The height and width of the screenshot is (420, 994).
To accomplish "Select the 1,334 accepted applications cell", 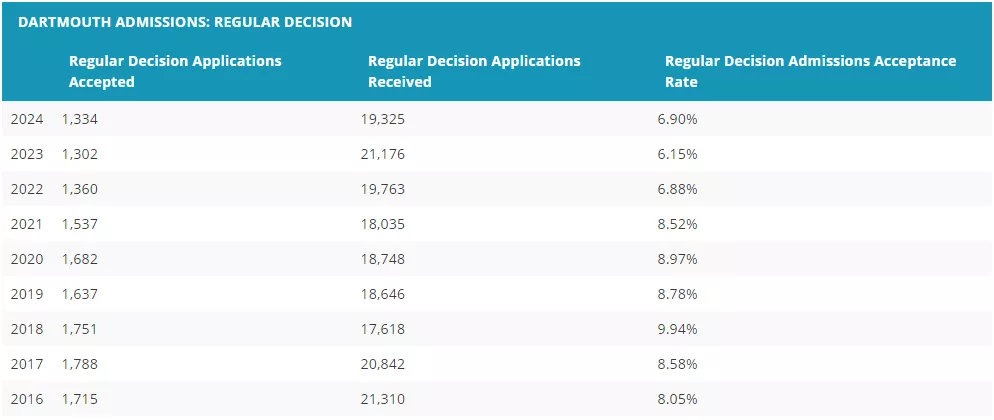I will click(x=80, y=119).
